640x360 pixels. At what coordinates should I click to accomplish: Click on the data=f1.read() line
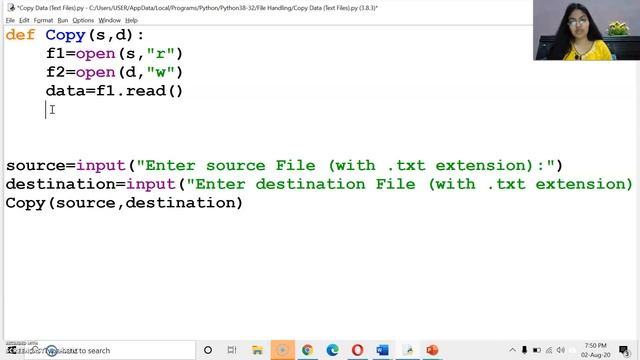[114, 91]
